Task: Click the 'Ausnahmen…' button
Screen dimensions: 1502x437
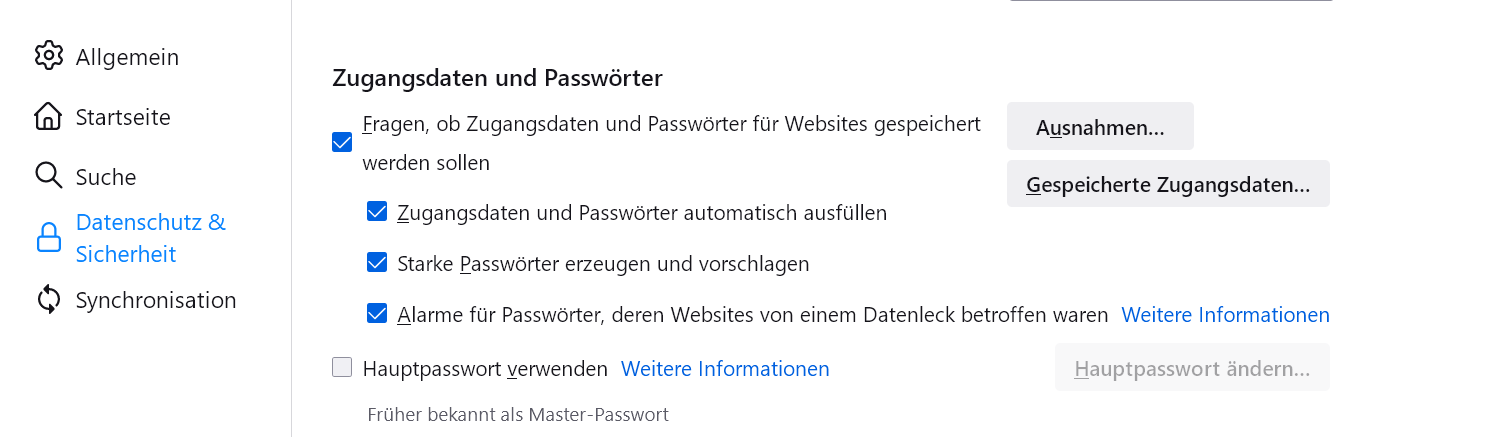Action: coord(1100,127)
